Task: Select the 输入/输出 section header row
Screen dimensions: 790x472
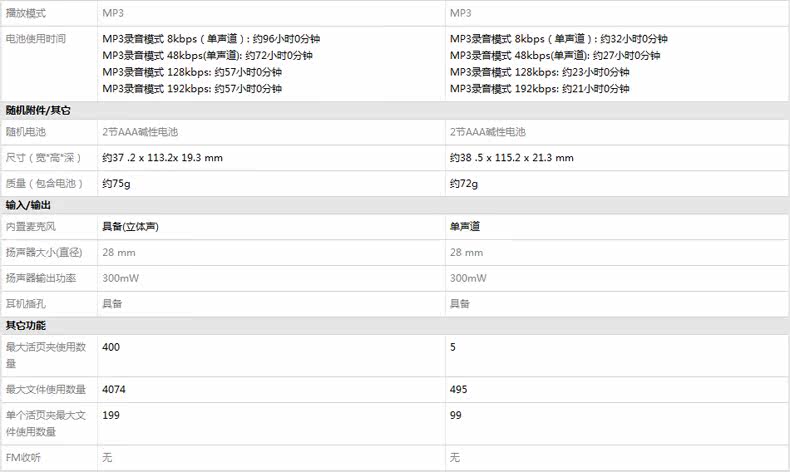Action: coord(28,205)
